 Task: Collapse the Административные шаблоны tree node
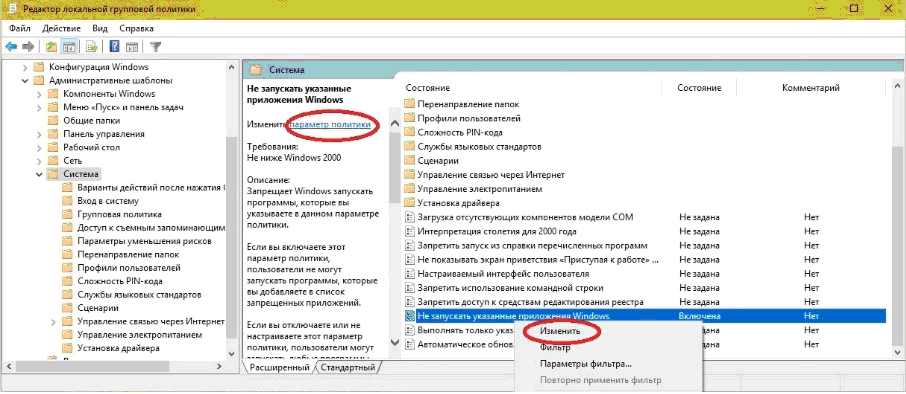click(x=25, y=80)
